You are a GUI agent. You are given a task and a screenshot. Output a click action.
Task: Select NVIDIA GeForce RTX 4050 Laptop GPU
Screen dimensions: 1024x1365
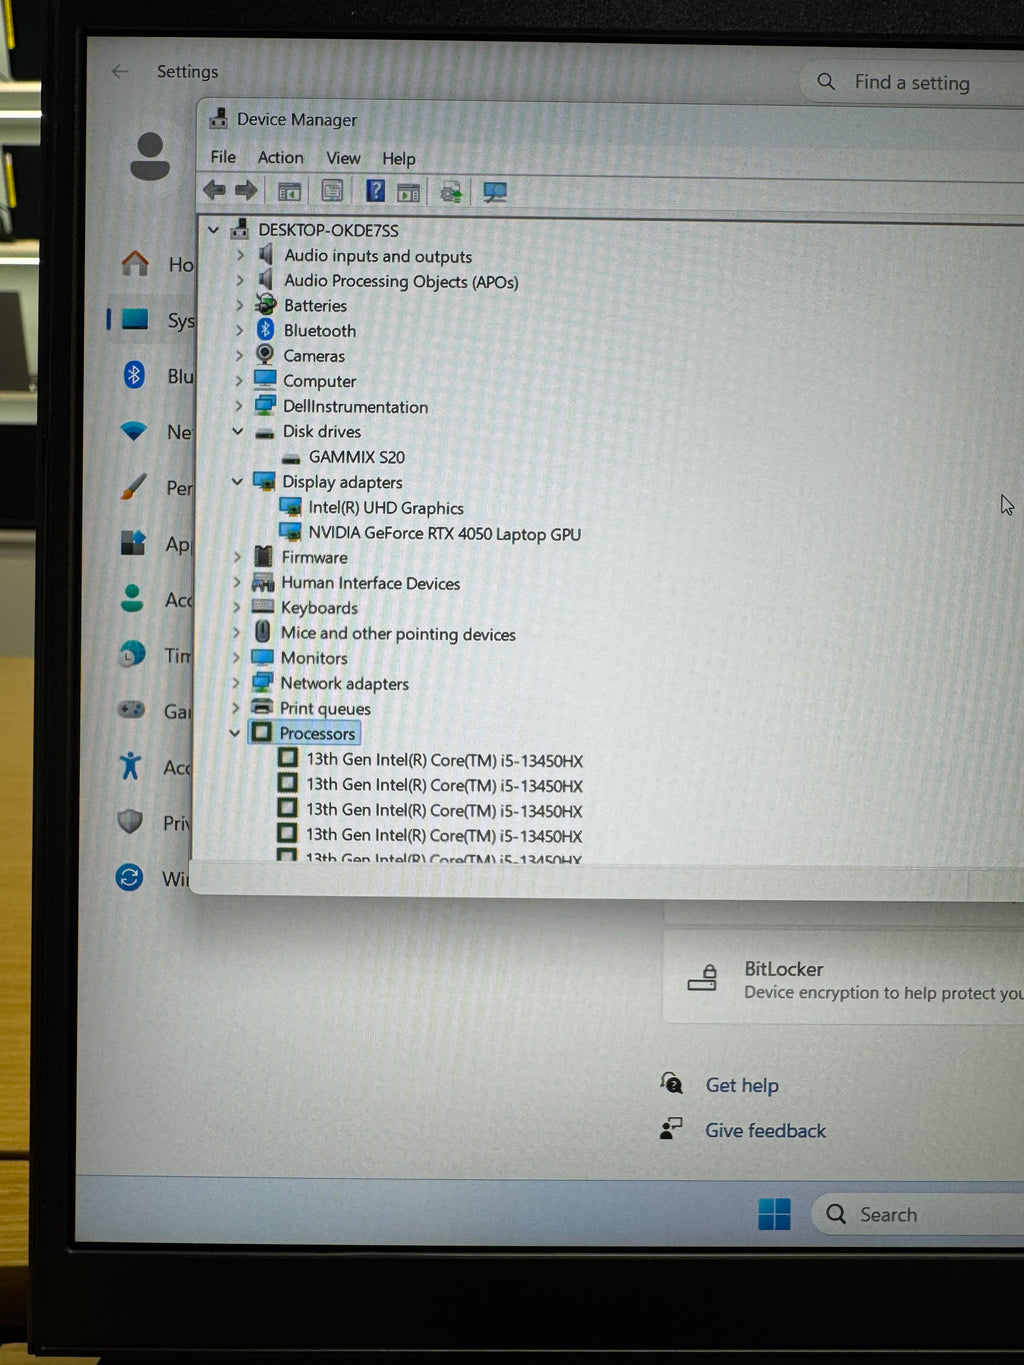tap(444, 533)
